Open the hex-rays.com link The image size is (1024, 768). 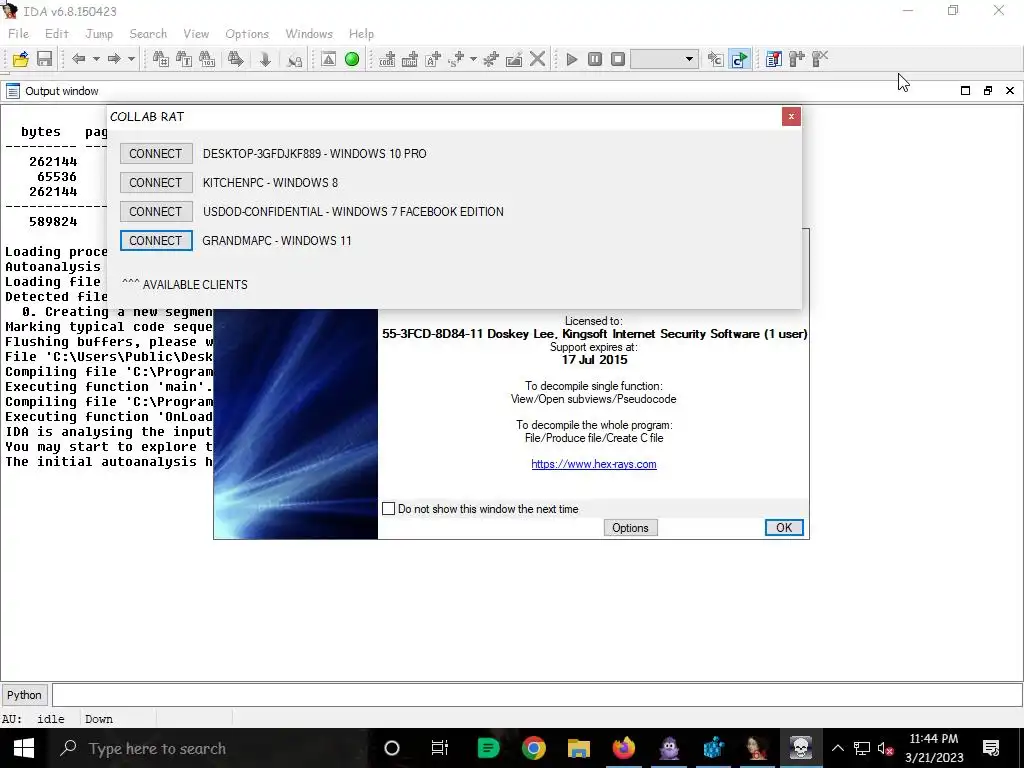click(x=594, y=464)
